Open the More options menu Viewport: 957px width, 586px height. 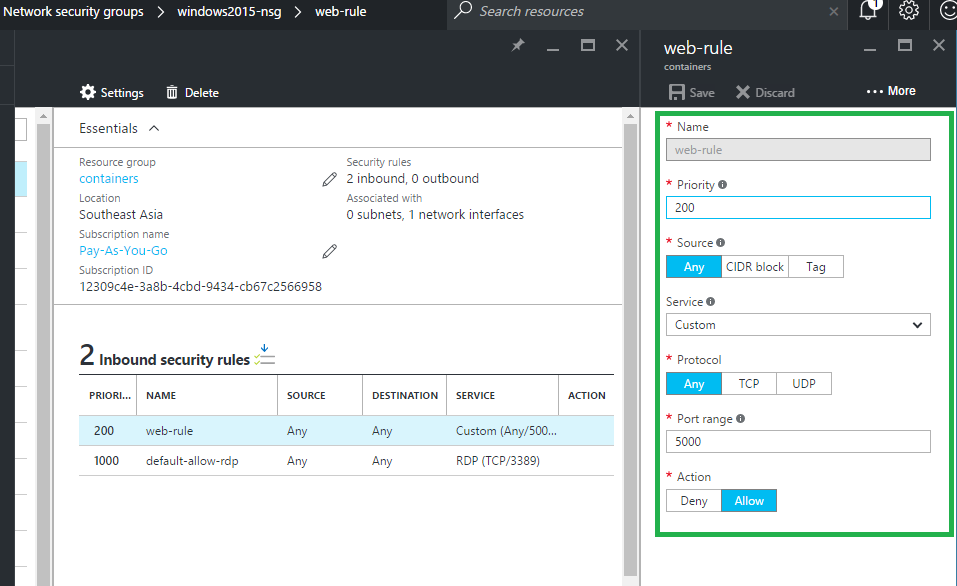(891, 91)
